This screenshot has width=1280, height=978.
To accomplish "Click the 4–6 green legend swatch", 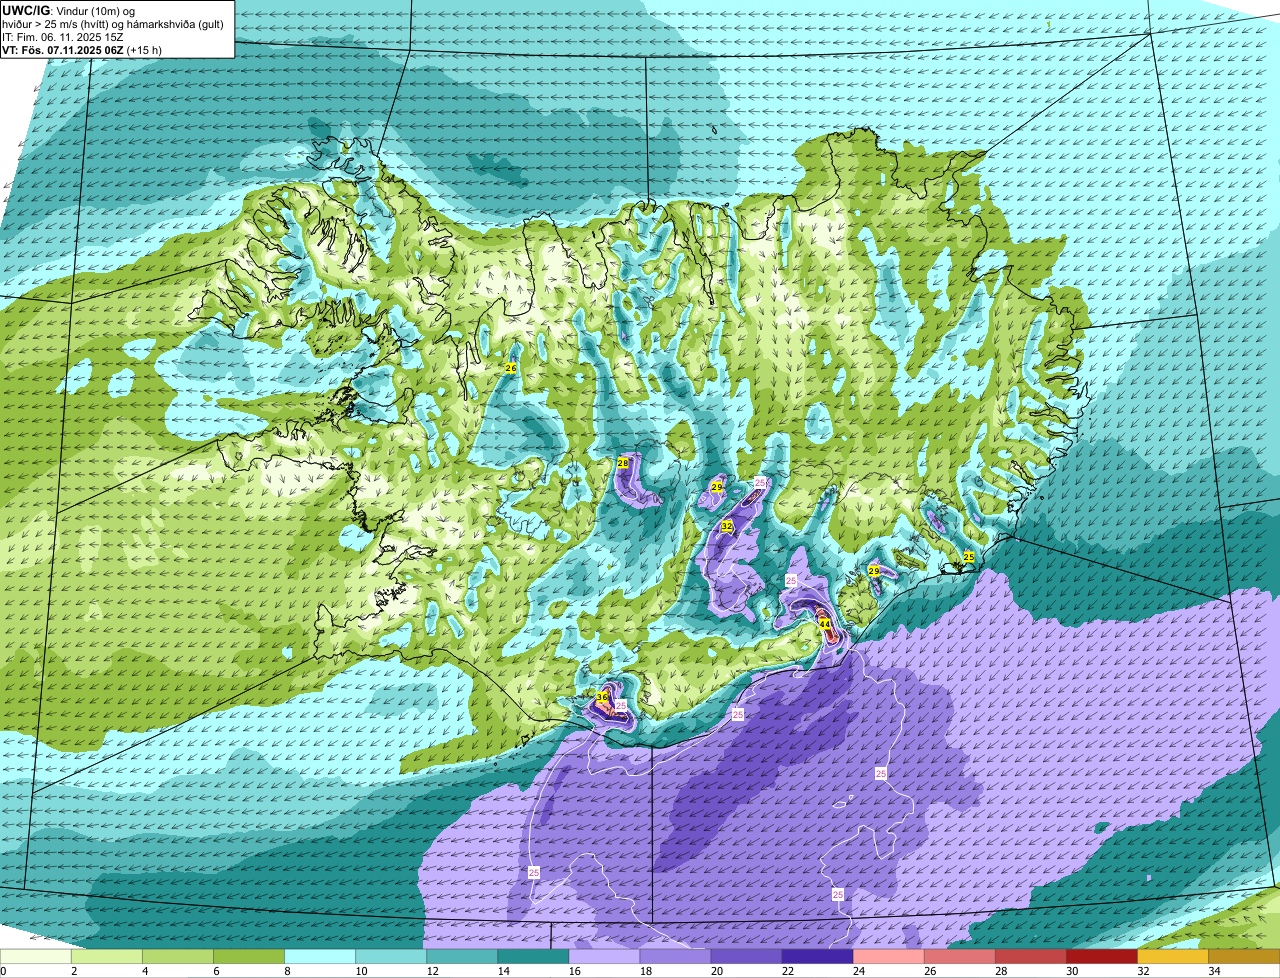I will click(178, 957).
